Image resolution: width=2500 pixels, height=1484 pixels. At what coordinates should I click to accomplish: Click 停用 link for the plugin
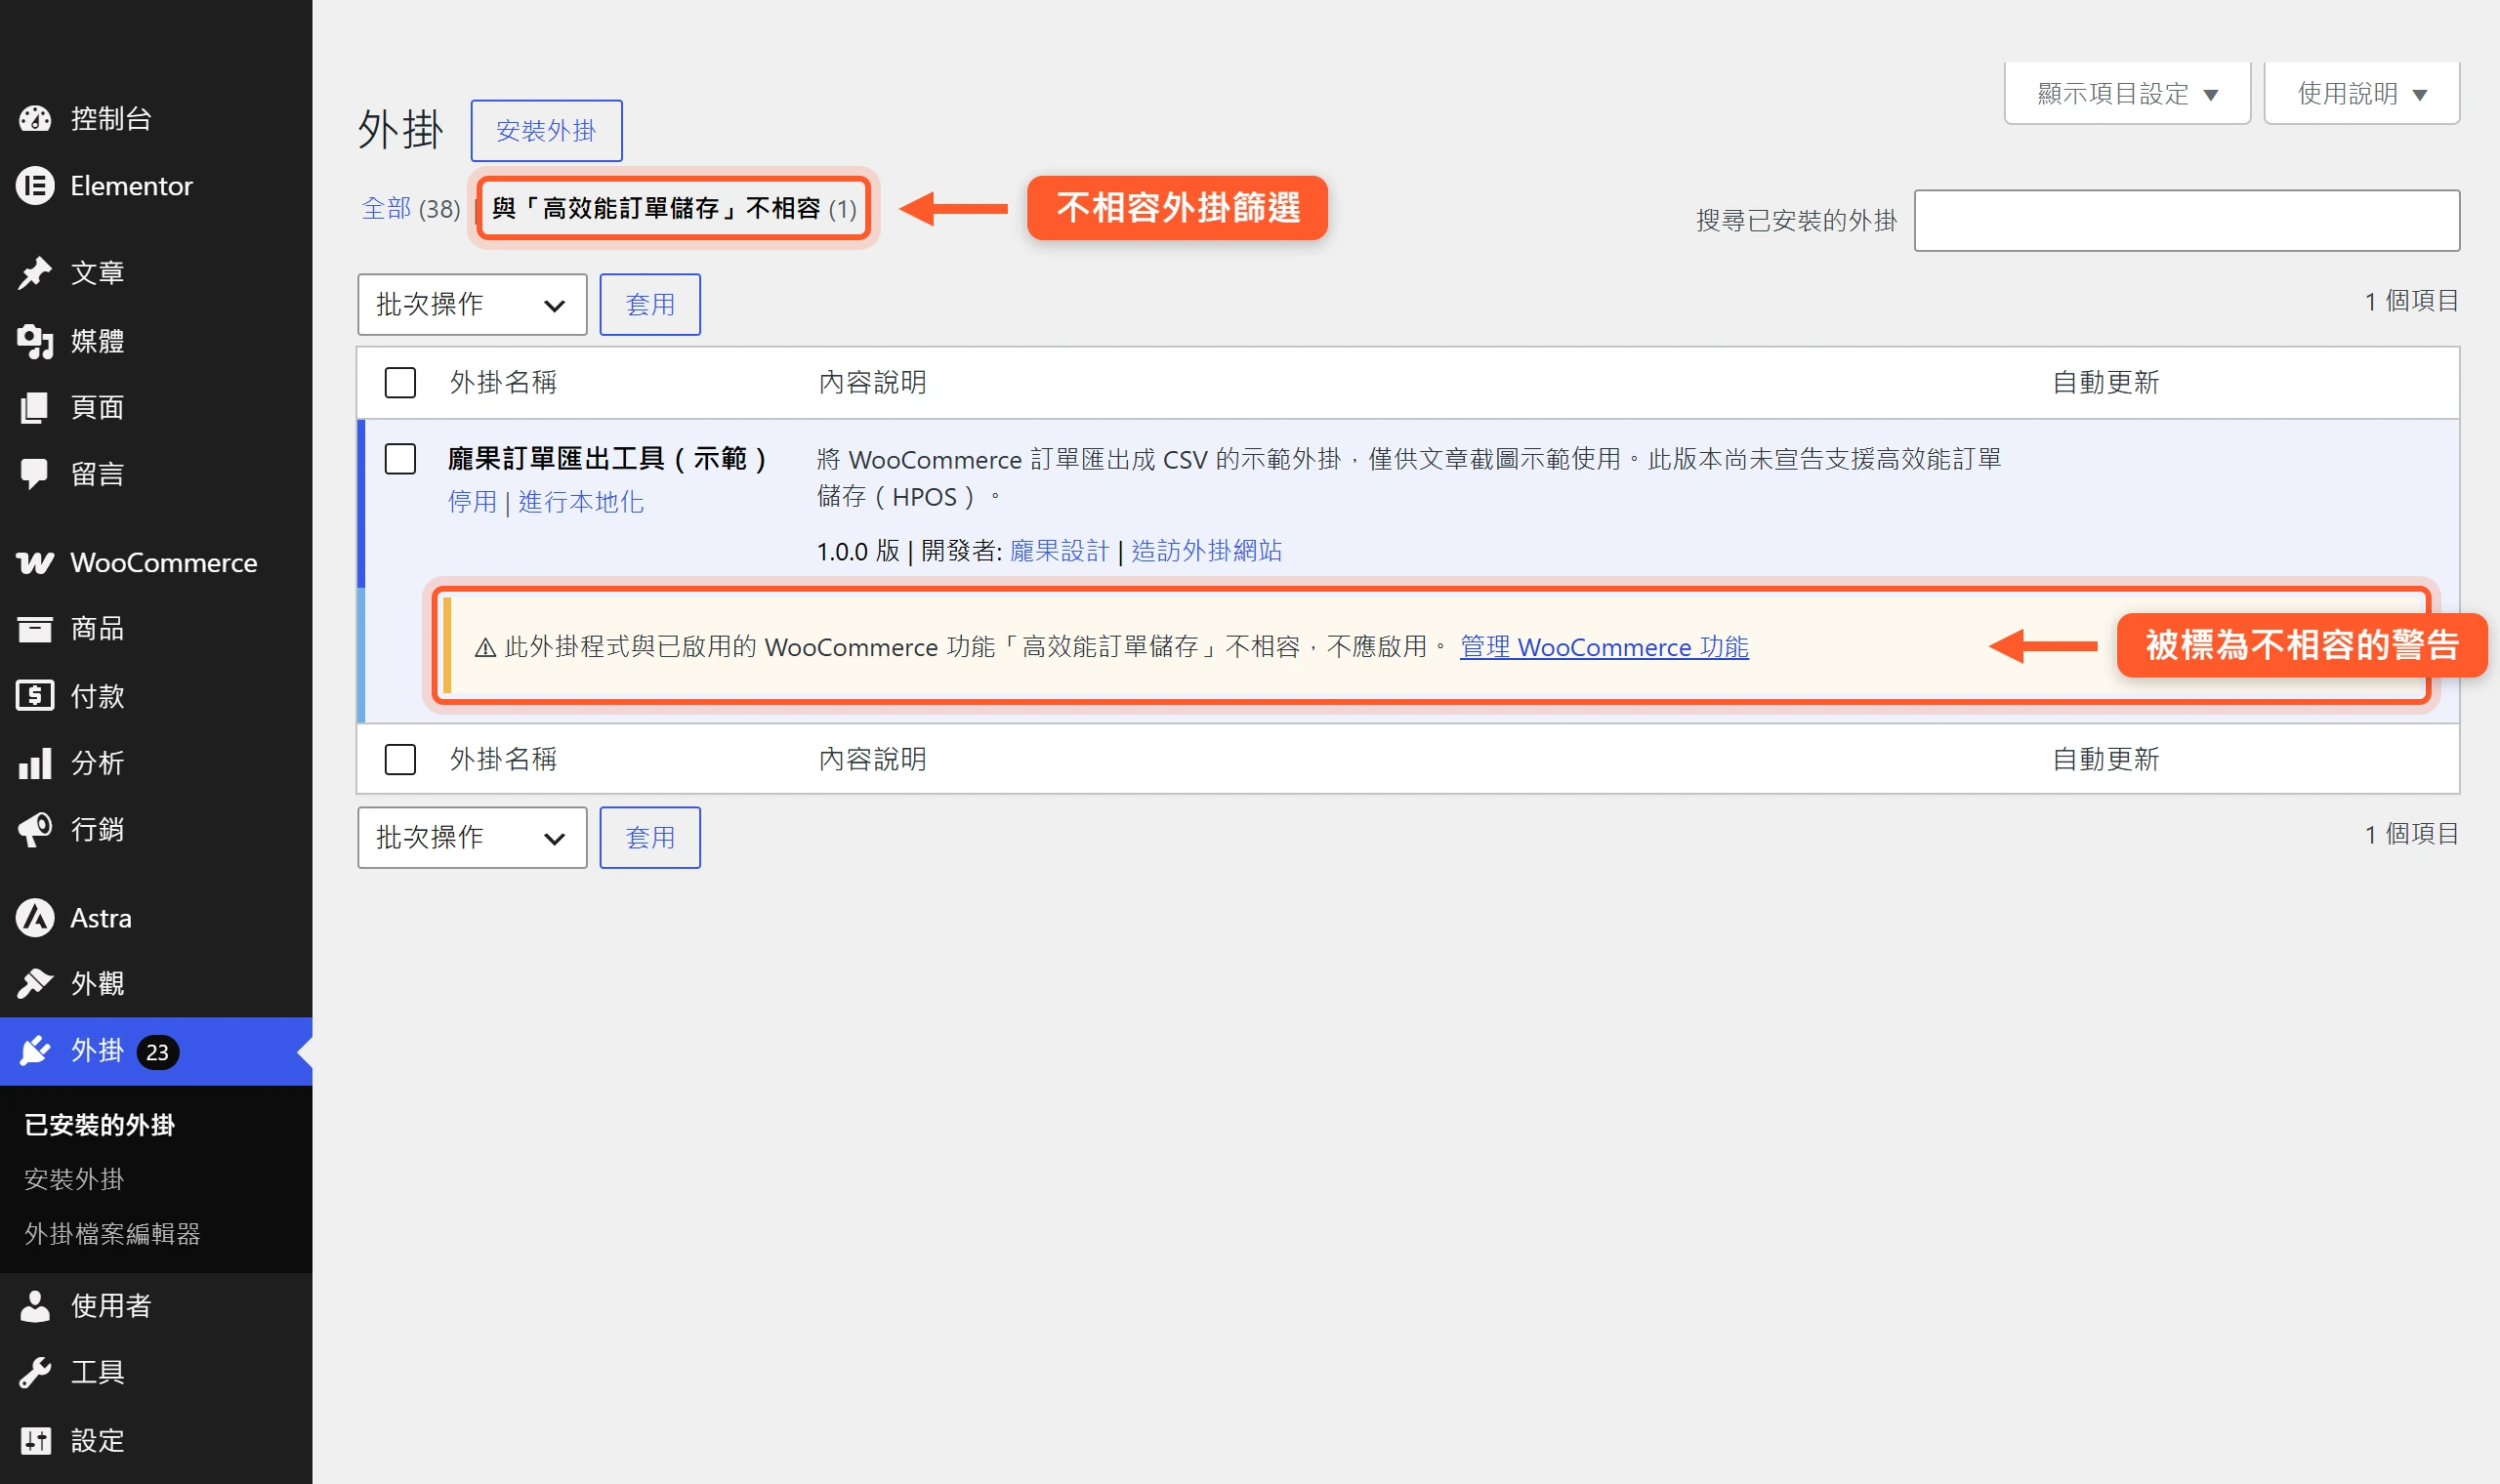[x=472, y=502]
